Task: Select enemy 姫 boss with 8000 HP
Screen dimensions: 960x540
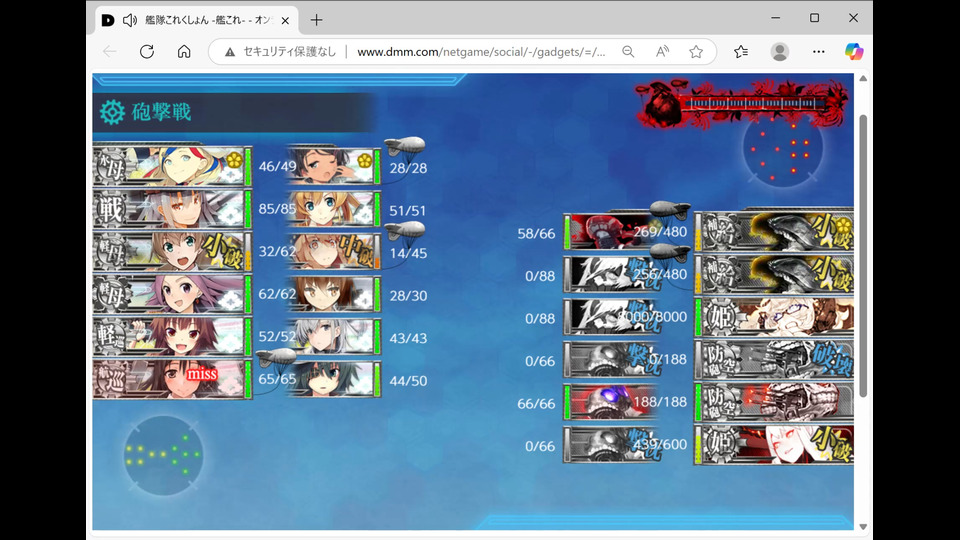Action: pos(774,317)
